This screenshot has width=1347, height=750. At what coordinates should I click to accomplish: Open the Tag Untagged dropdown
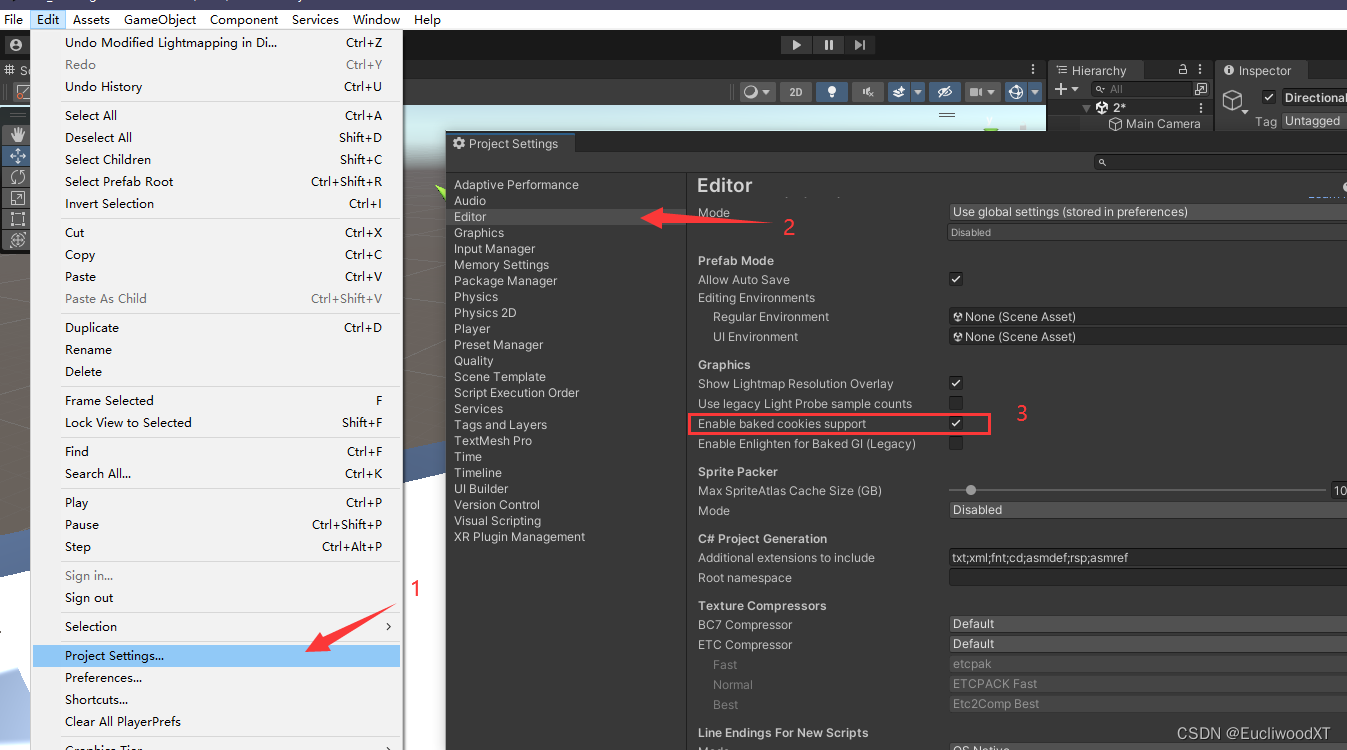pos(1314,121)
